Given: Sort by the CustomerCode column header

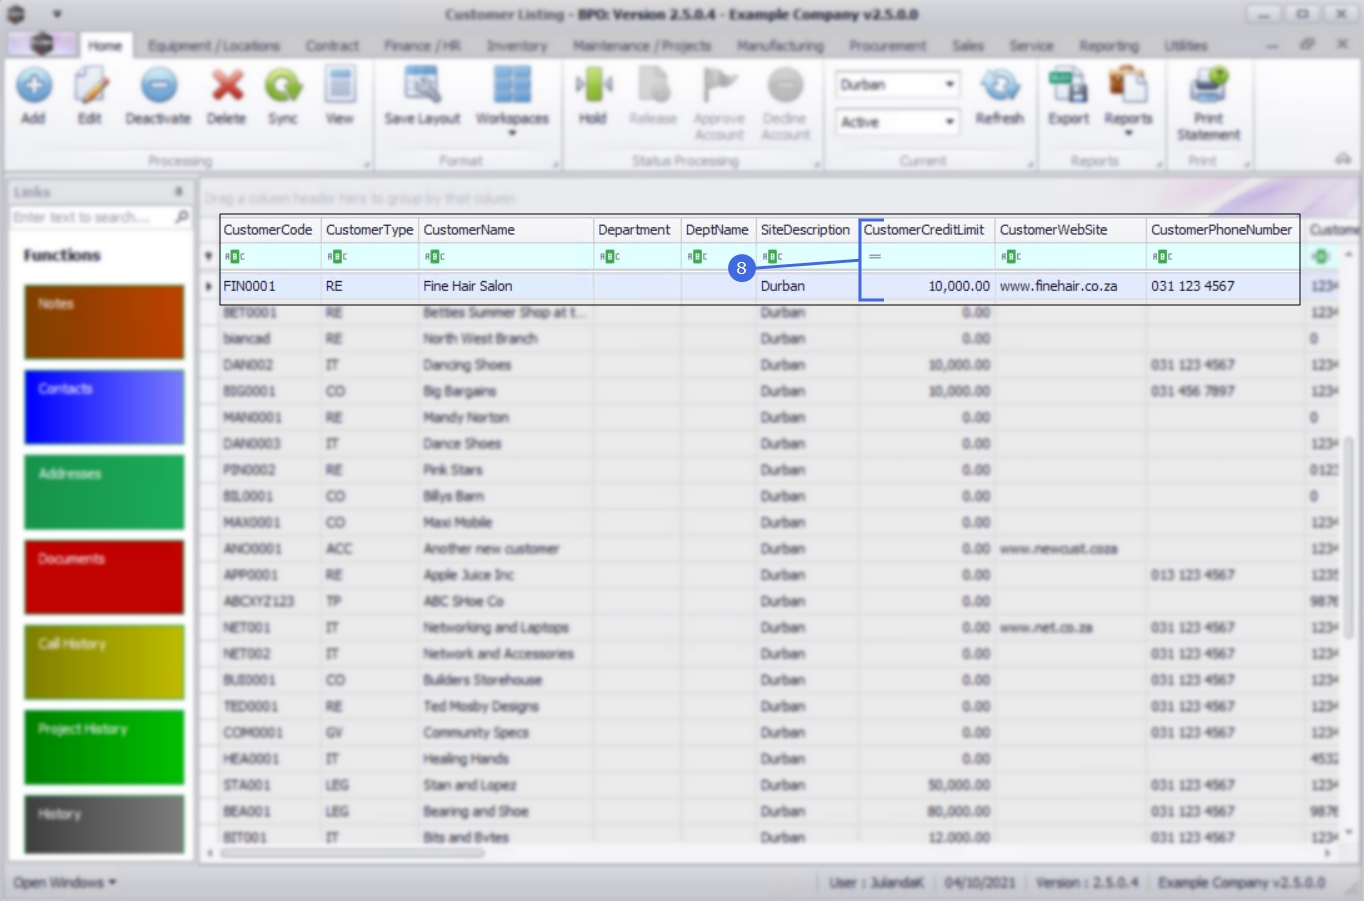Looking at the screenshot, I should tap(270, 230).
